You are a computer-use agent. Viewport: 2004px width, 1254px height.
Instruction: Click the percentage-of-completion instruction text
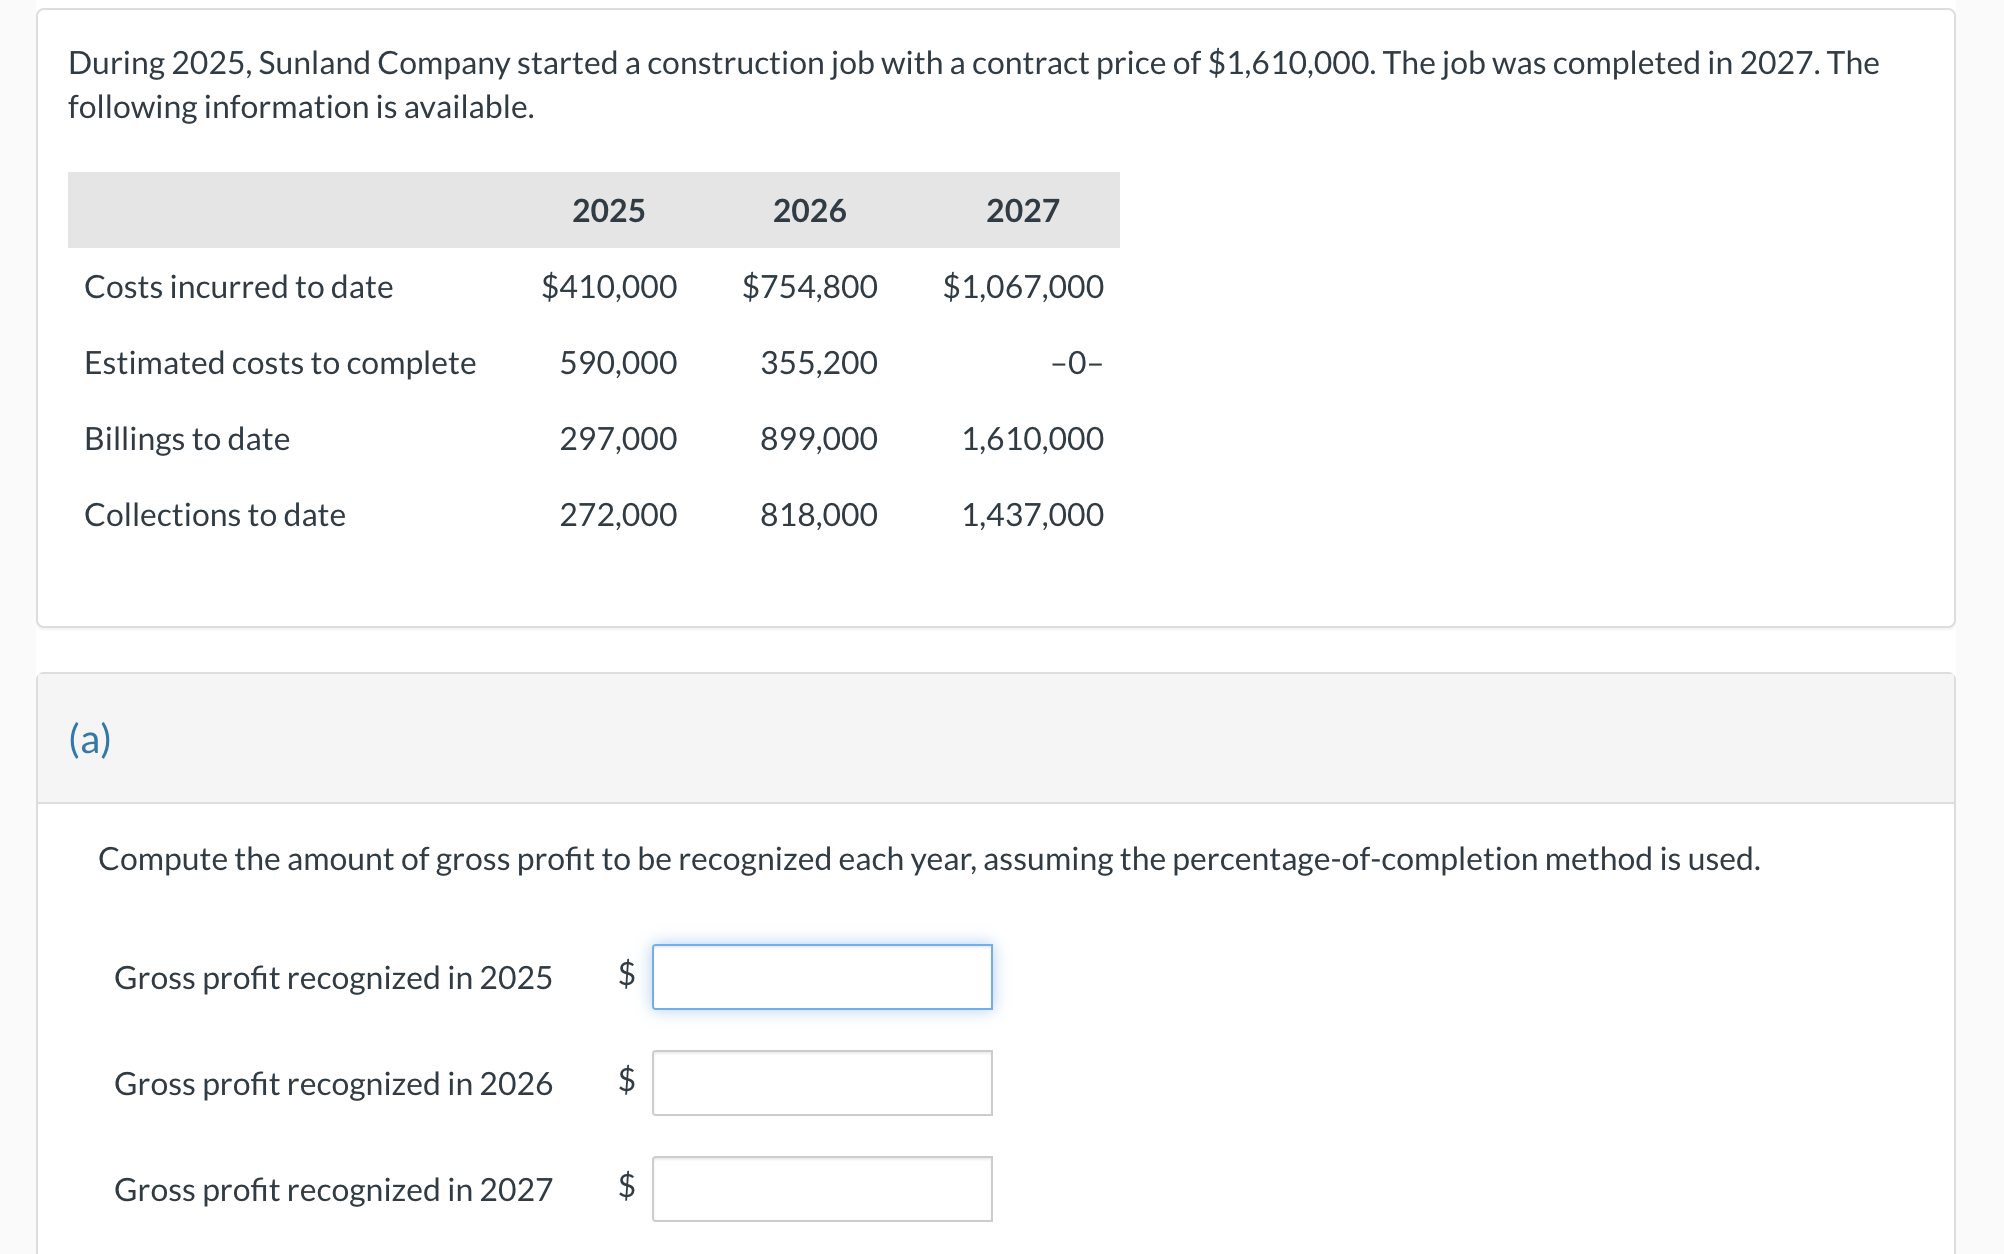pyautogui.click(x=928, y=858)
